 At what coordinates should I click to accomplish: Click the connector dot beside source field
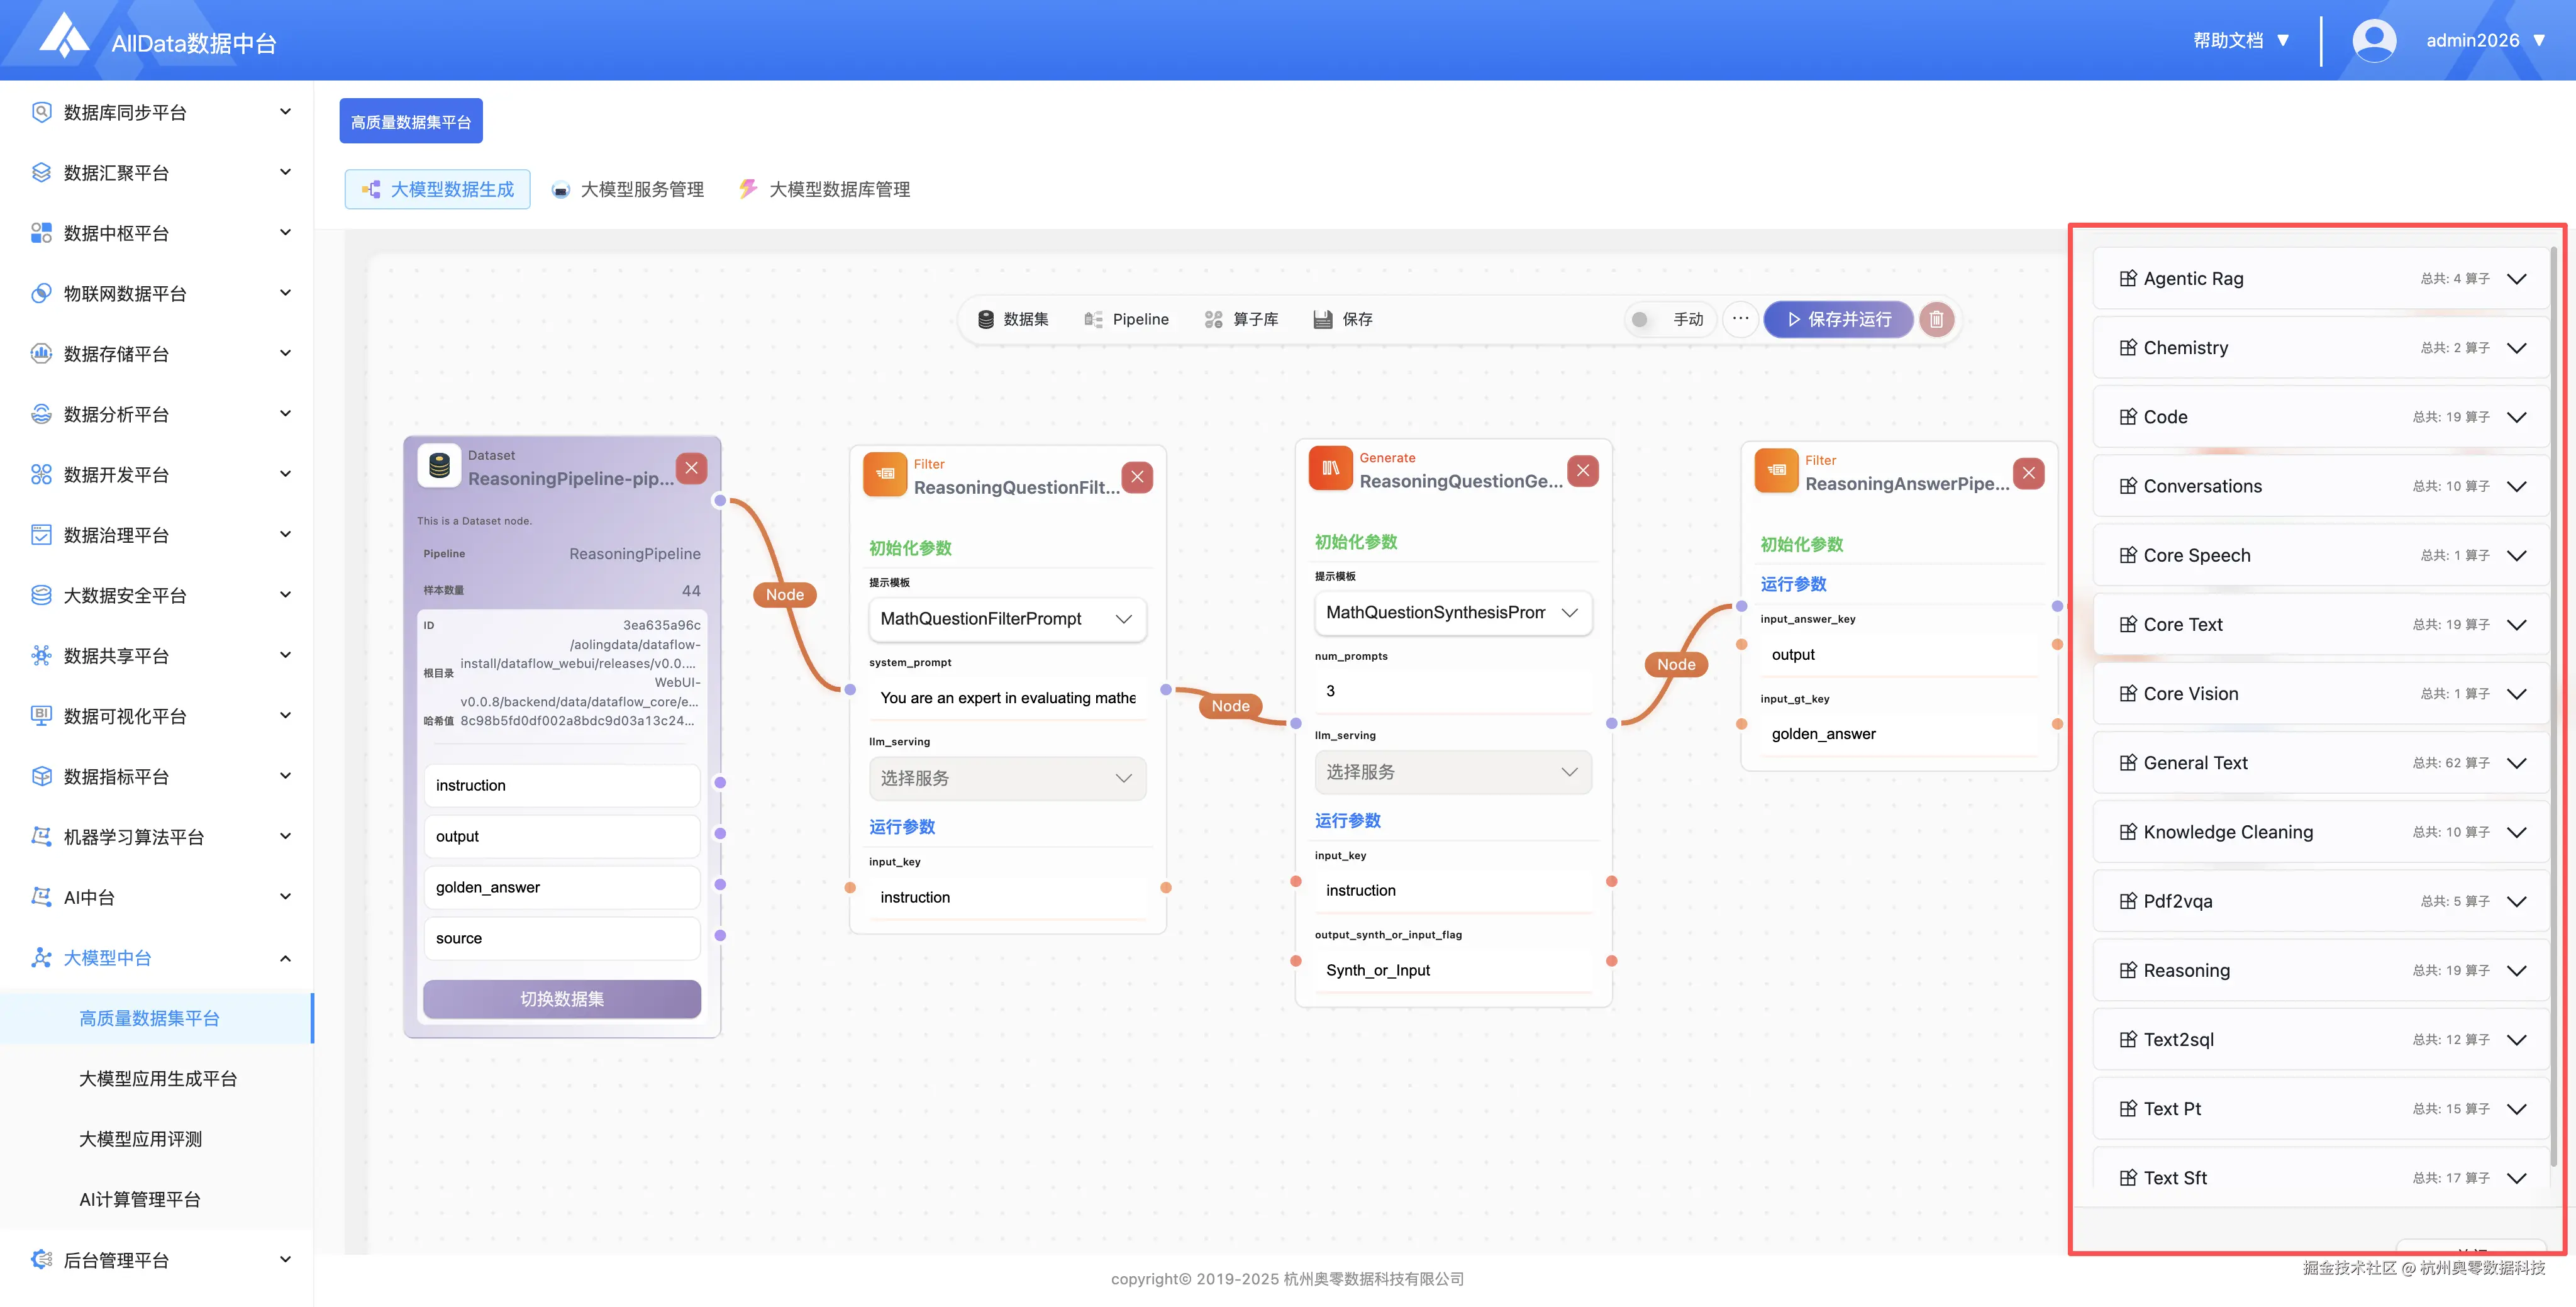click(720, 936)
